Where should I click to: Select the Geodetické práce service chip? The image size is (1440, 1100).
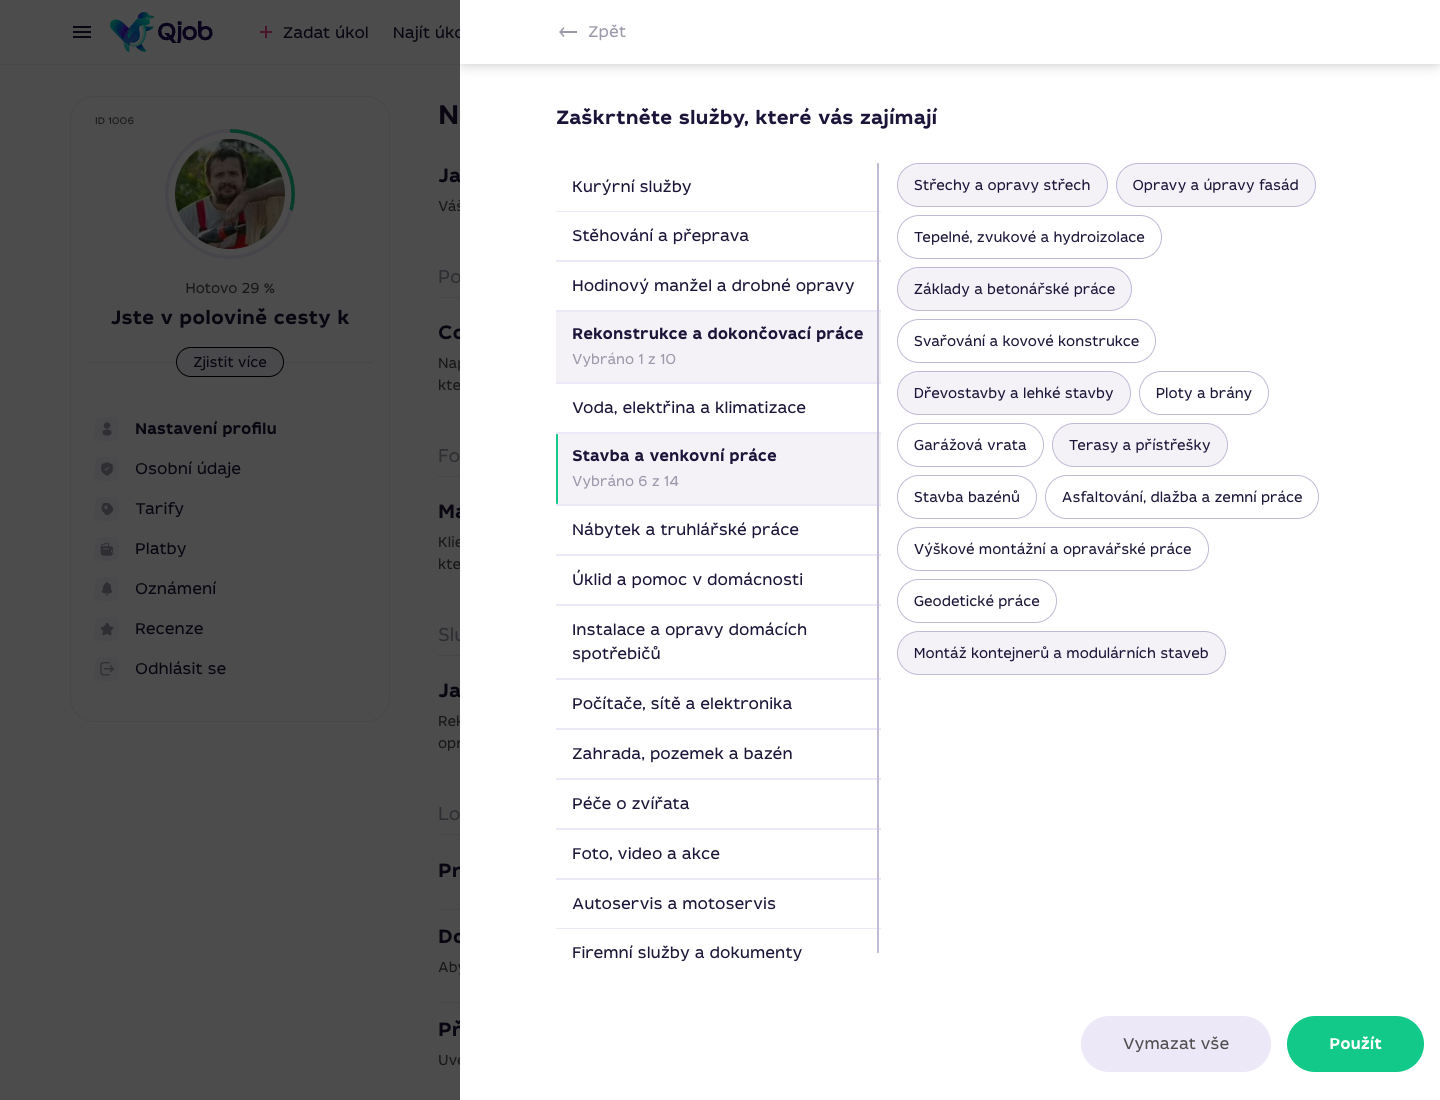(x=976, y=601)
